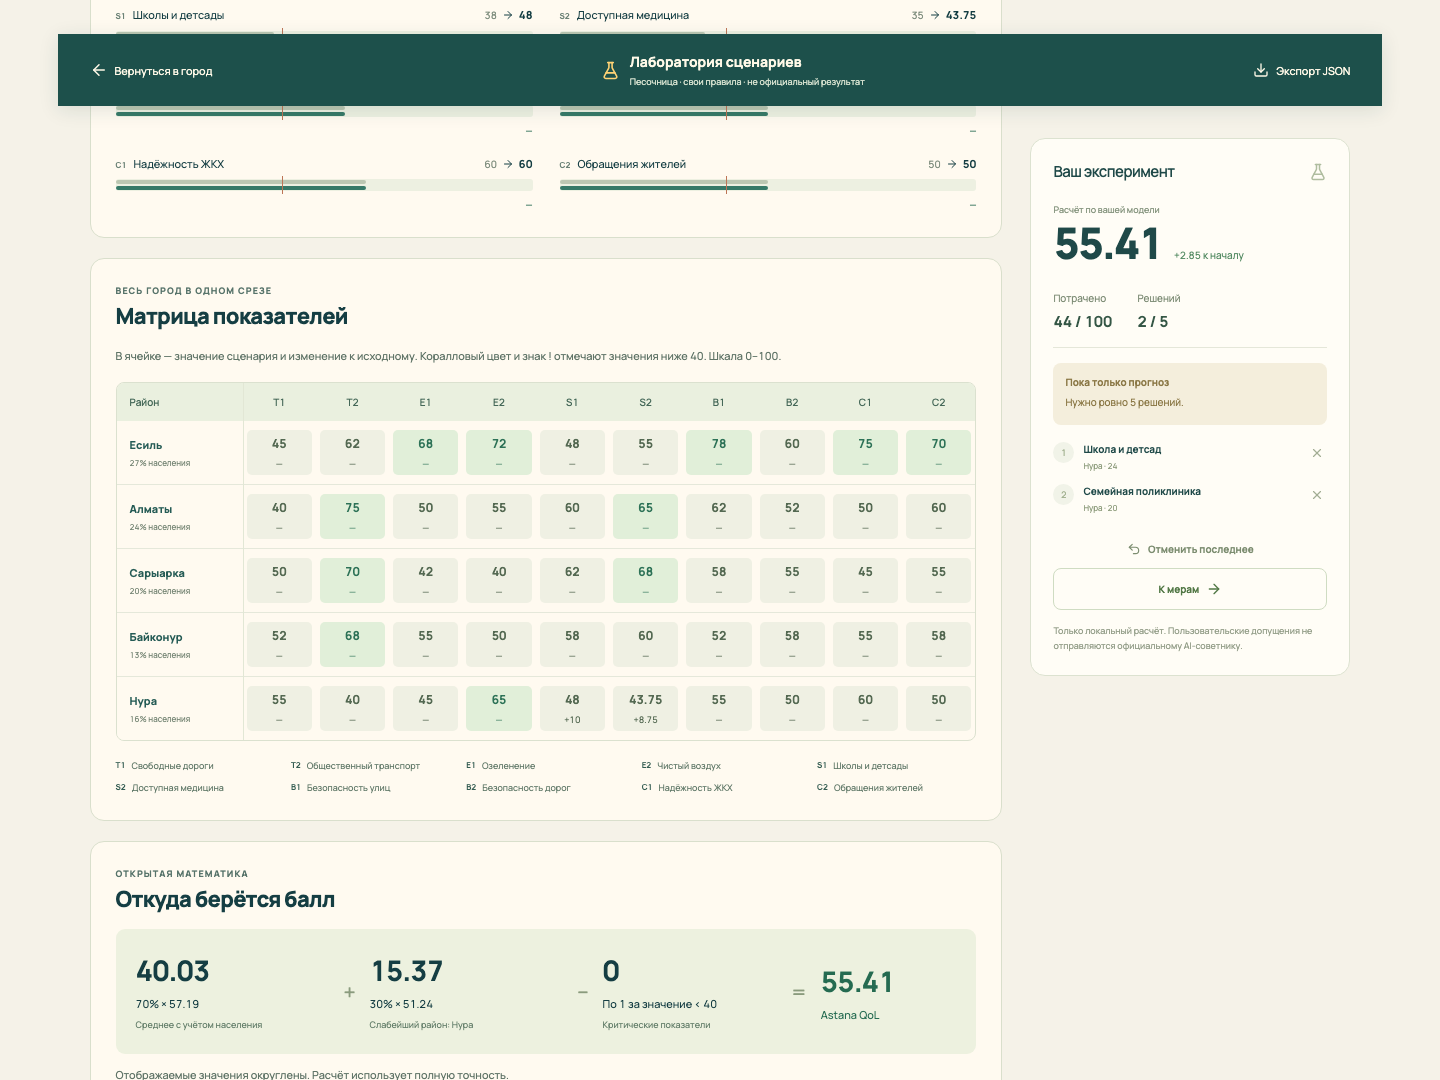Click the "Безопасность улиц" legend entry
Viewport: 1440px width, 1080px height.
341,788
